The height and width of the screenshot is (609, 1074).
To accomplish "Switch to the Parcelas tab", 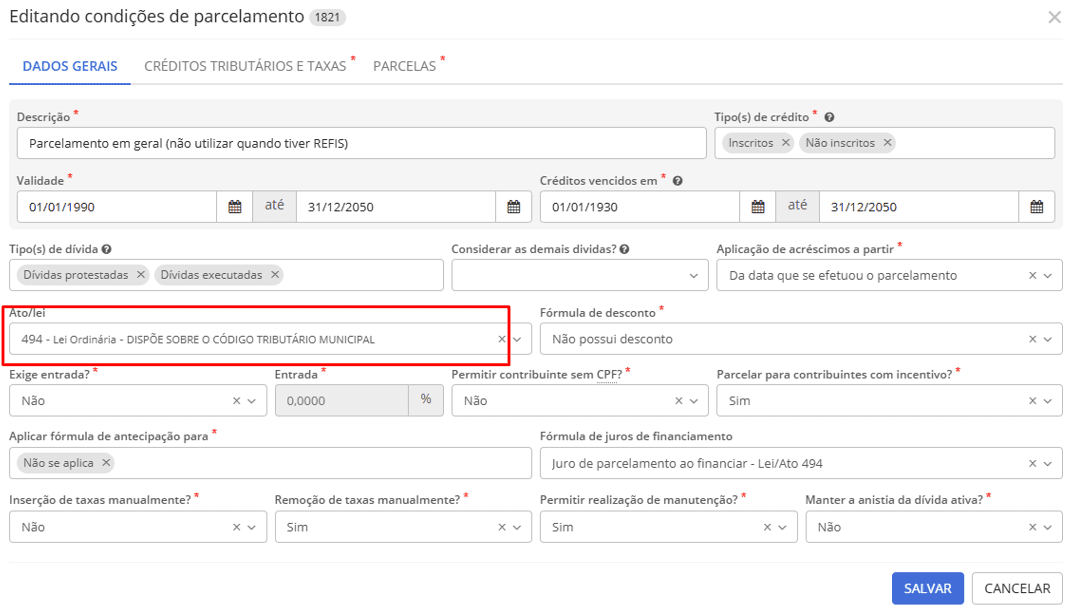I will (x=405, y=66).
